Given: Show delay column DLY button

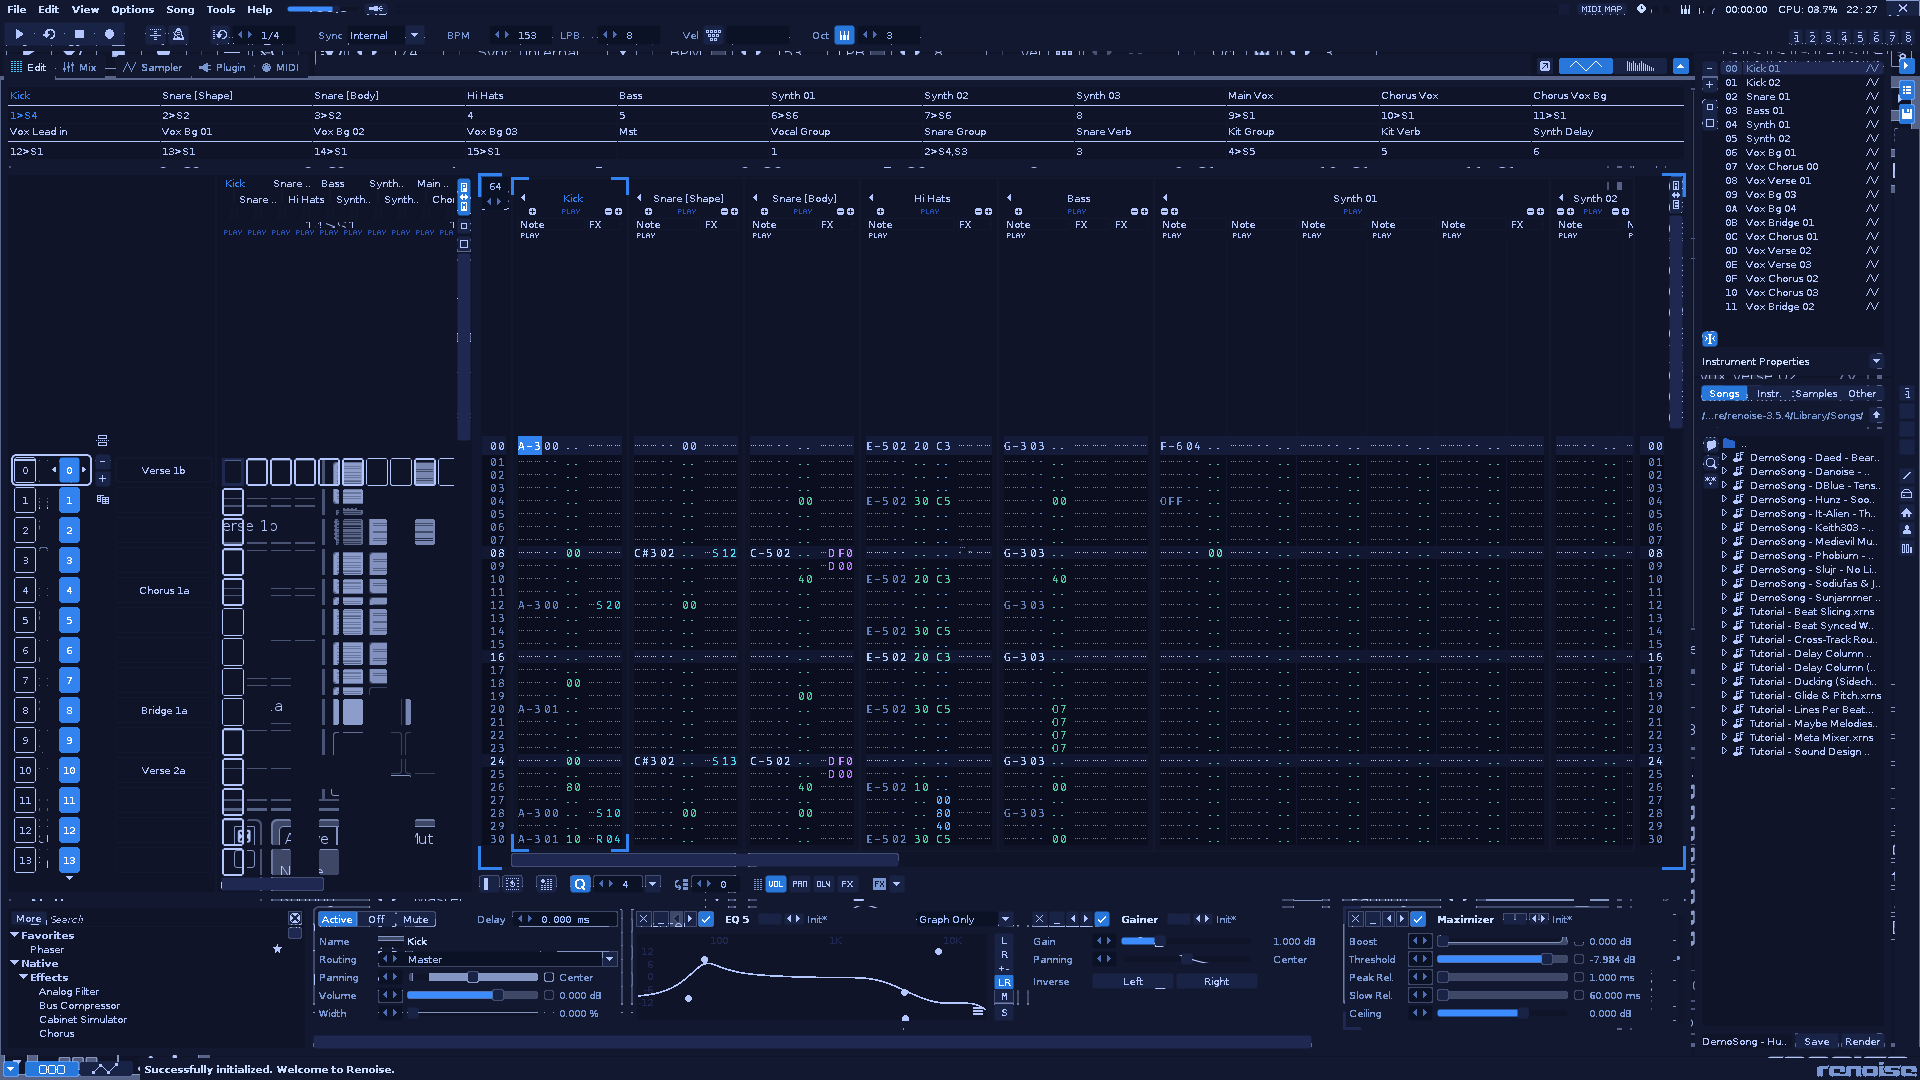Looking at the screenshot, I should click(823, 884).
